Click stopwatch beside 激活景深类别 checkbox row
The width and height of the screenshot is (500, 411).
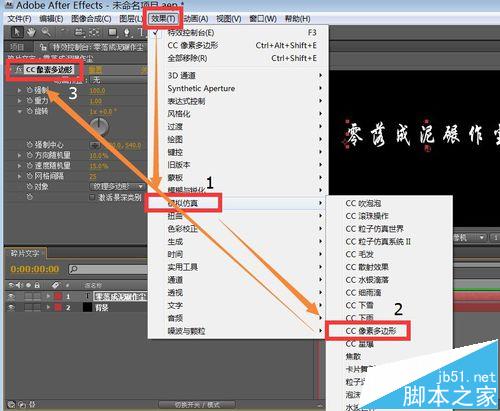(30, 197)
